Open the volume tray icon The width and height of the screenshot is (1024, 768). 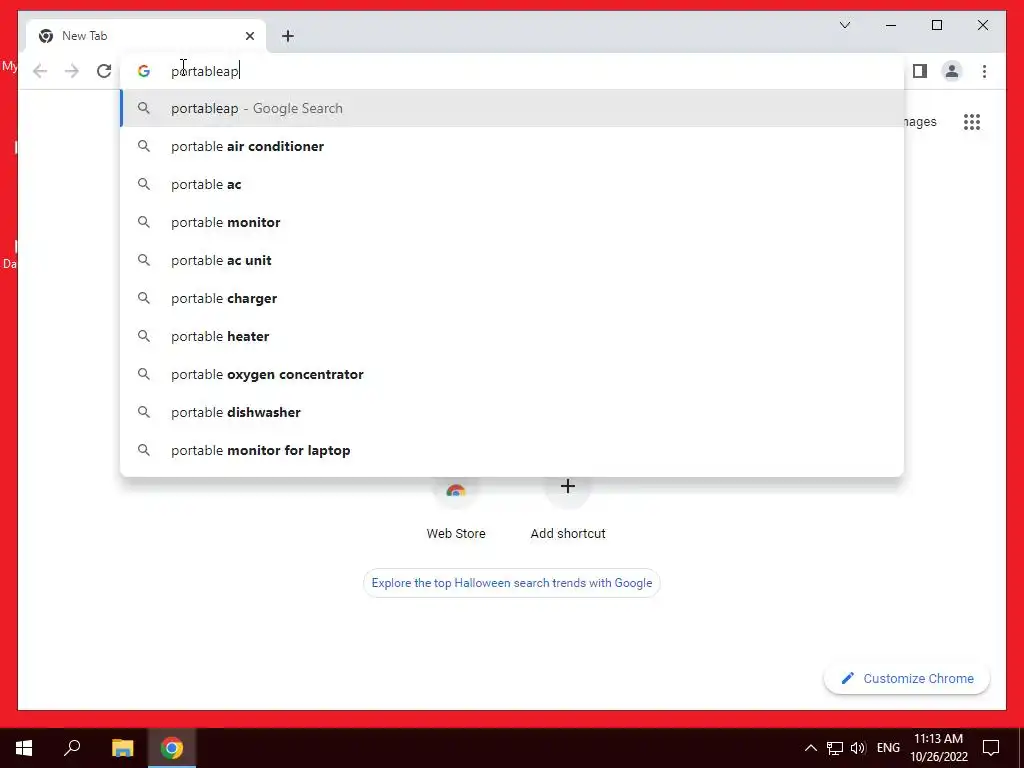tap(858, 748)
